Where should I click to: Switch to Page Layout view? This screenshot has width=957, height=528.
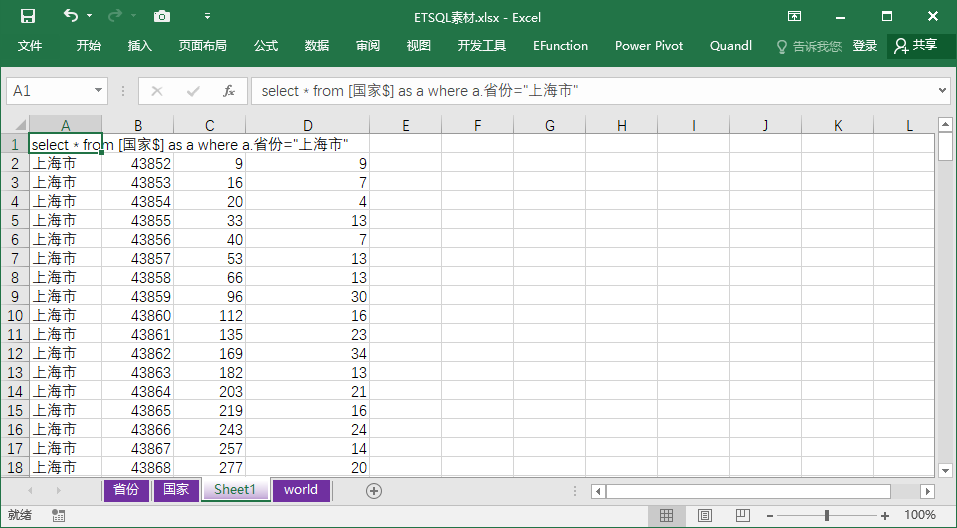705,515
